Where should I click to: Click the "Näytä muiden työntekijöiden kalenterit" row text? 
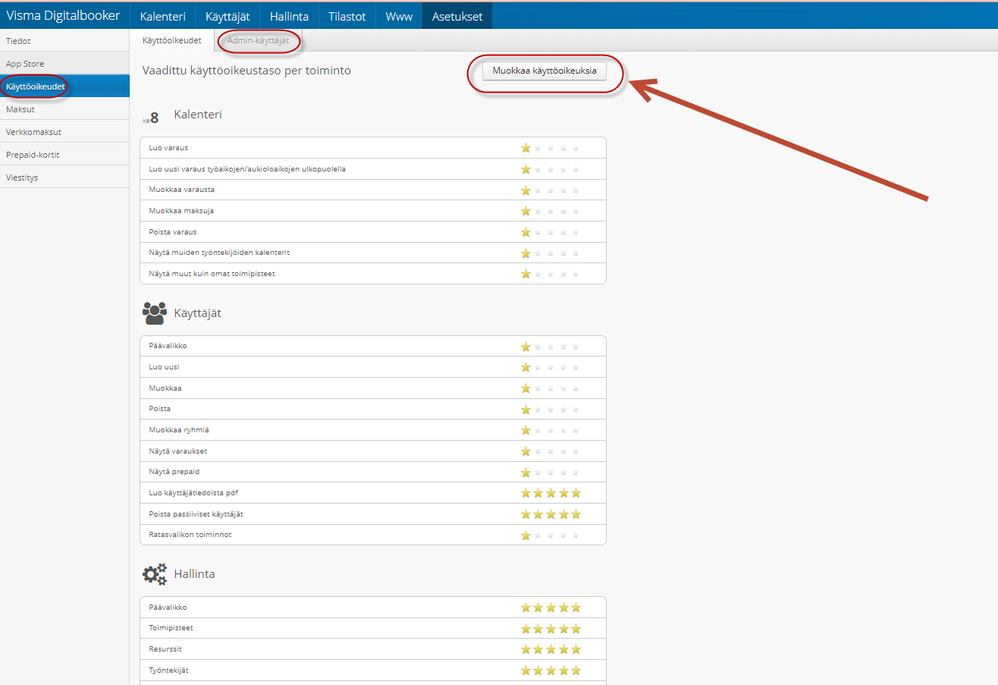click(219, 253)
